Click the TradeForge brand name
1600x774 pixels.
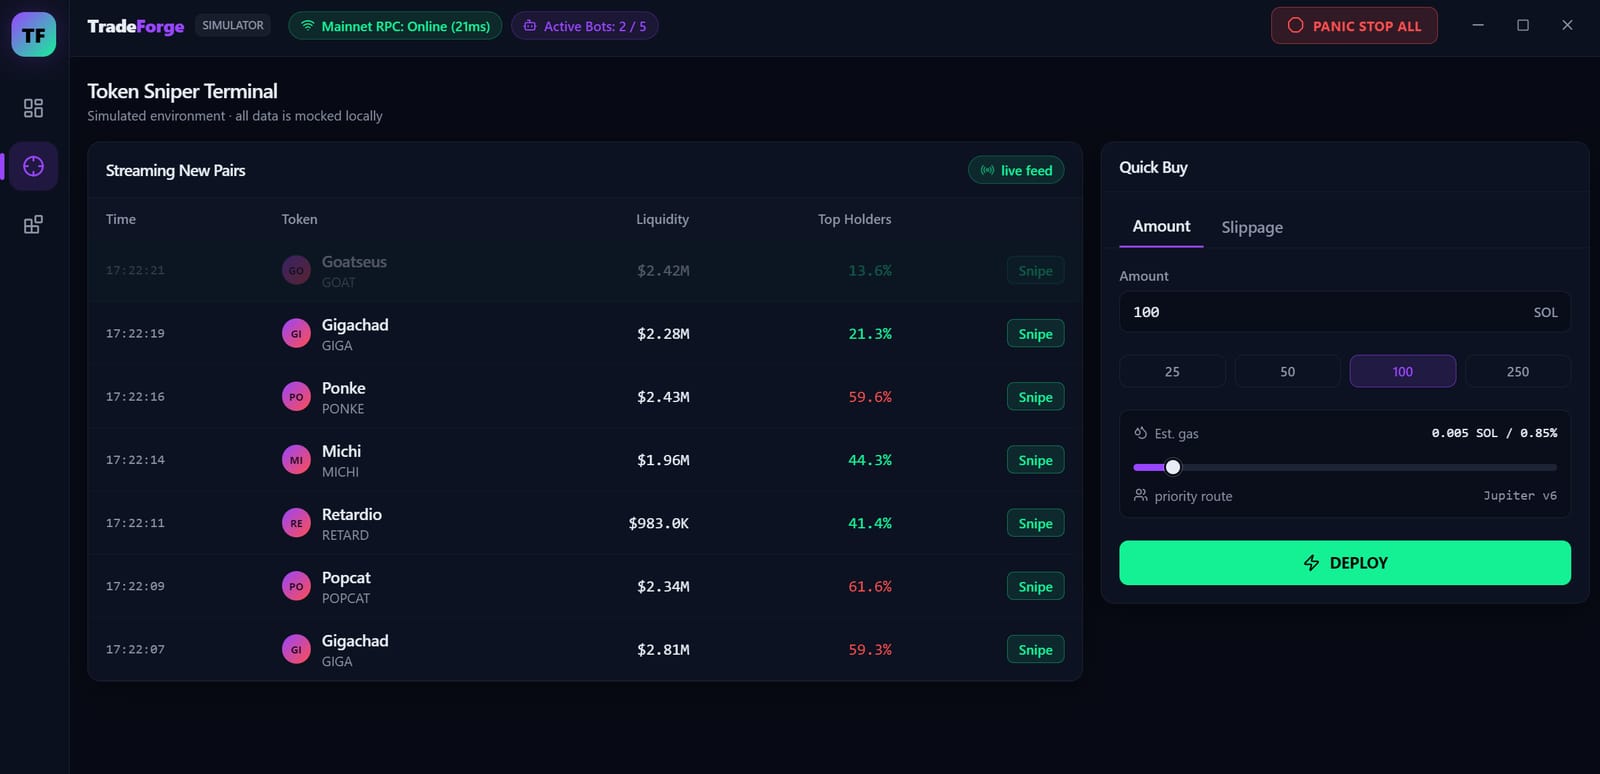(136, 26)
